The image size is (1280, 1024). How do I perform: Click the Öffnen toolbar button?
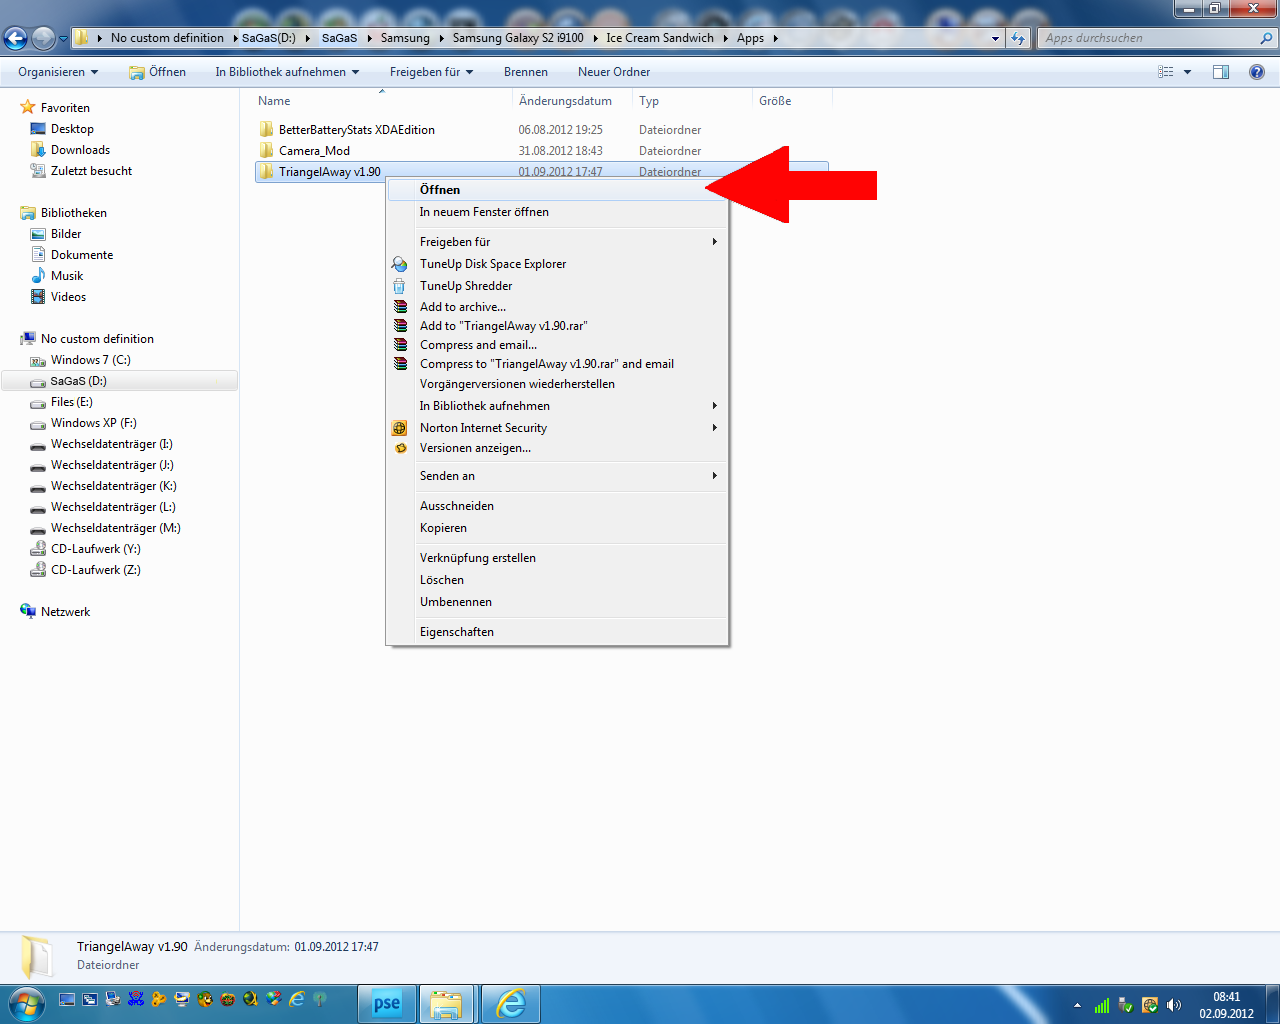[x=158, y=72]
